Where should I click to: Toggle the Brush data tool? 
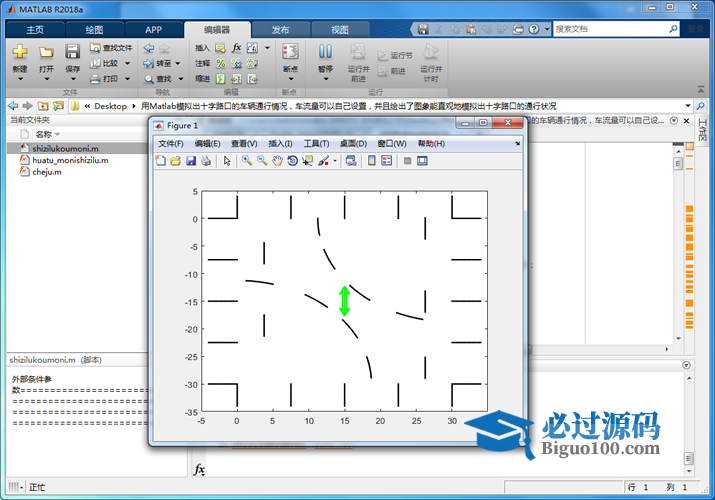coord(324,160)
